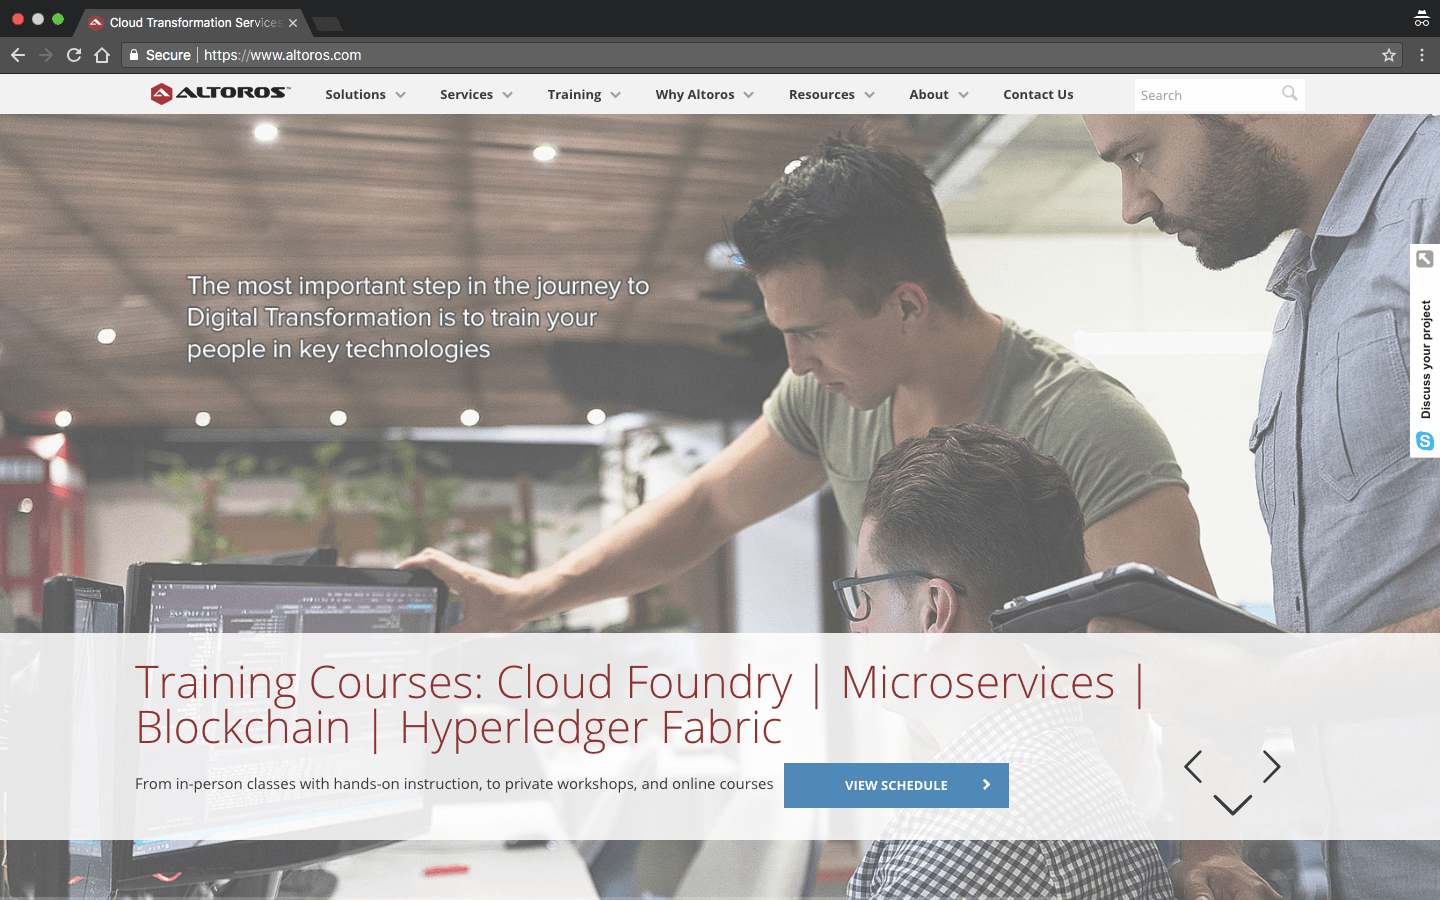The image size is (1440, 900).
Task: Click the icon atop Discuss your project tab
Action: click(x=1425, y=259)
